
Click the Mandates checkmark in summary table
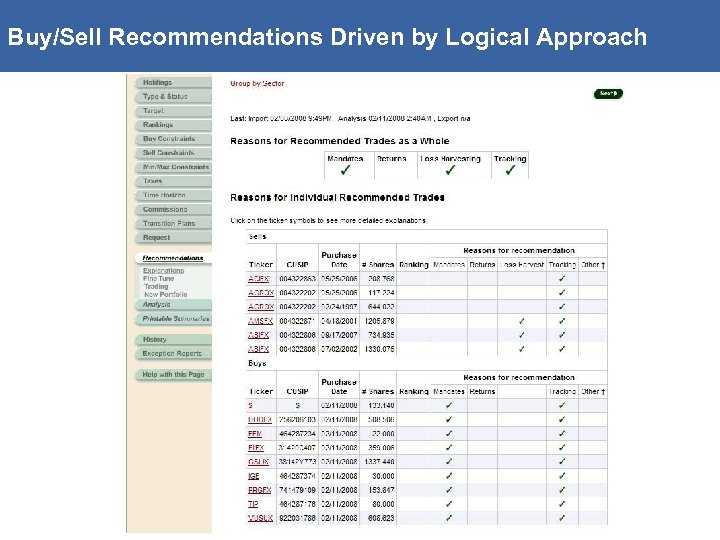pos(345,170)
